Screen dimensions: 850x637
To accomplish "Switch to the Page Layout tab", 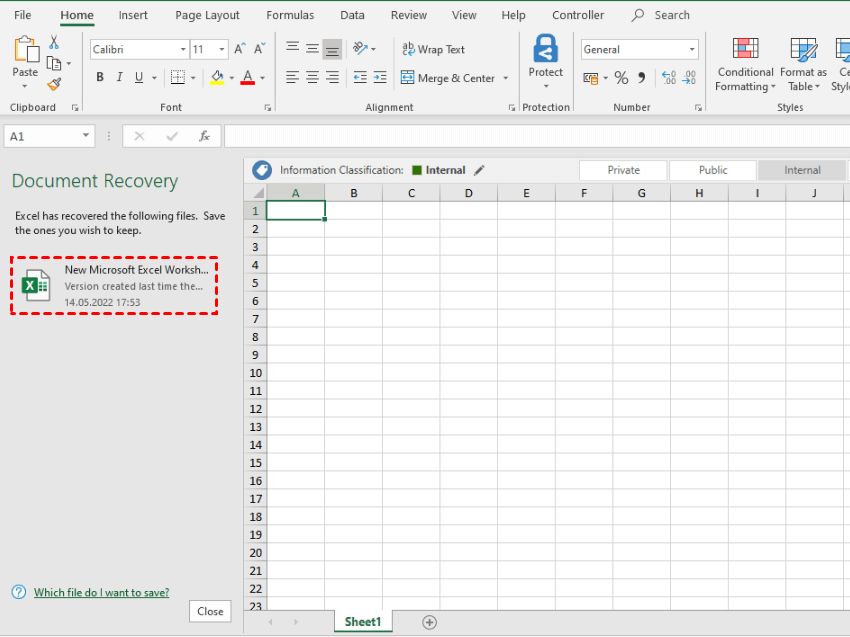I will point(207,15).
